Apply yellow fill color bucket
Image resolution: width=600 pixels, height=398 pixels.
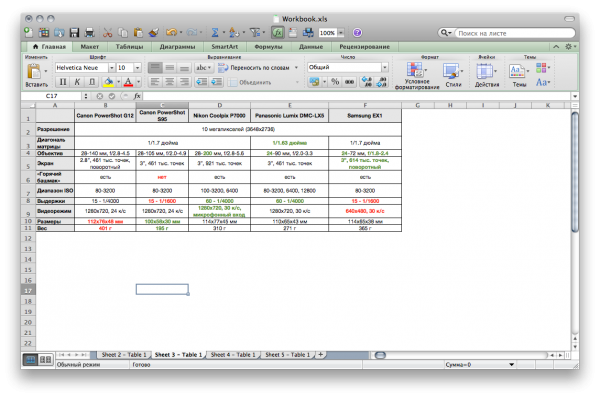[x=109, y=82]
